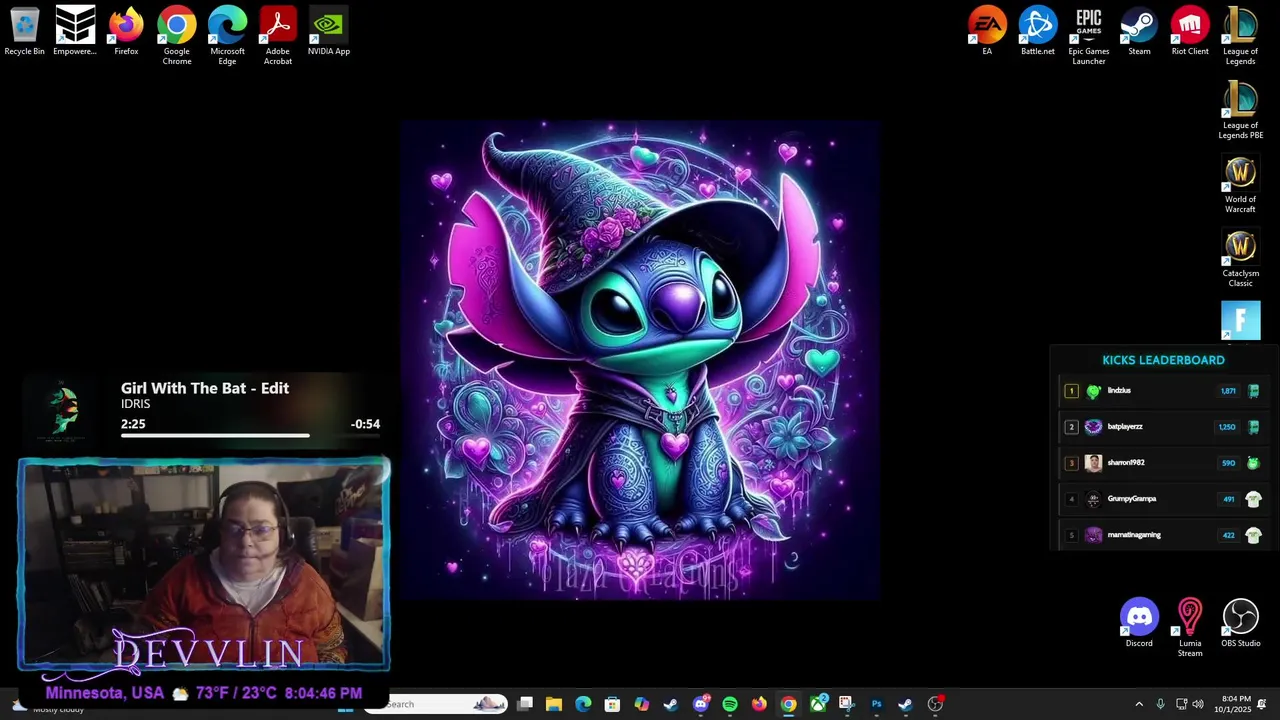1280x720 pixels.
Task: Click the 1,250 kicks score
Action: point(1227,427)
